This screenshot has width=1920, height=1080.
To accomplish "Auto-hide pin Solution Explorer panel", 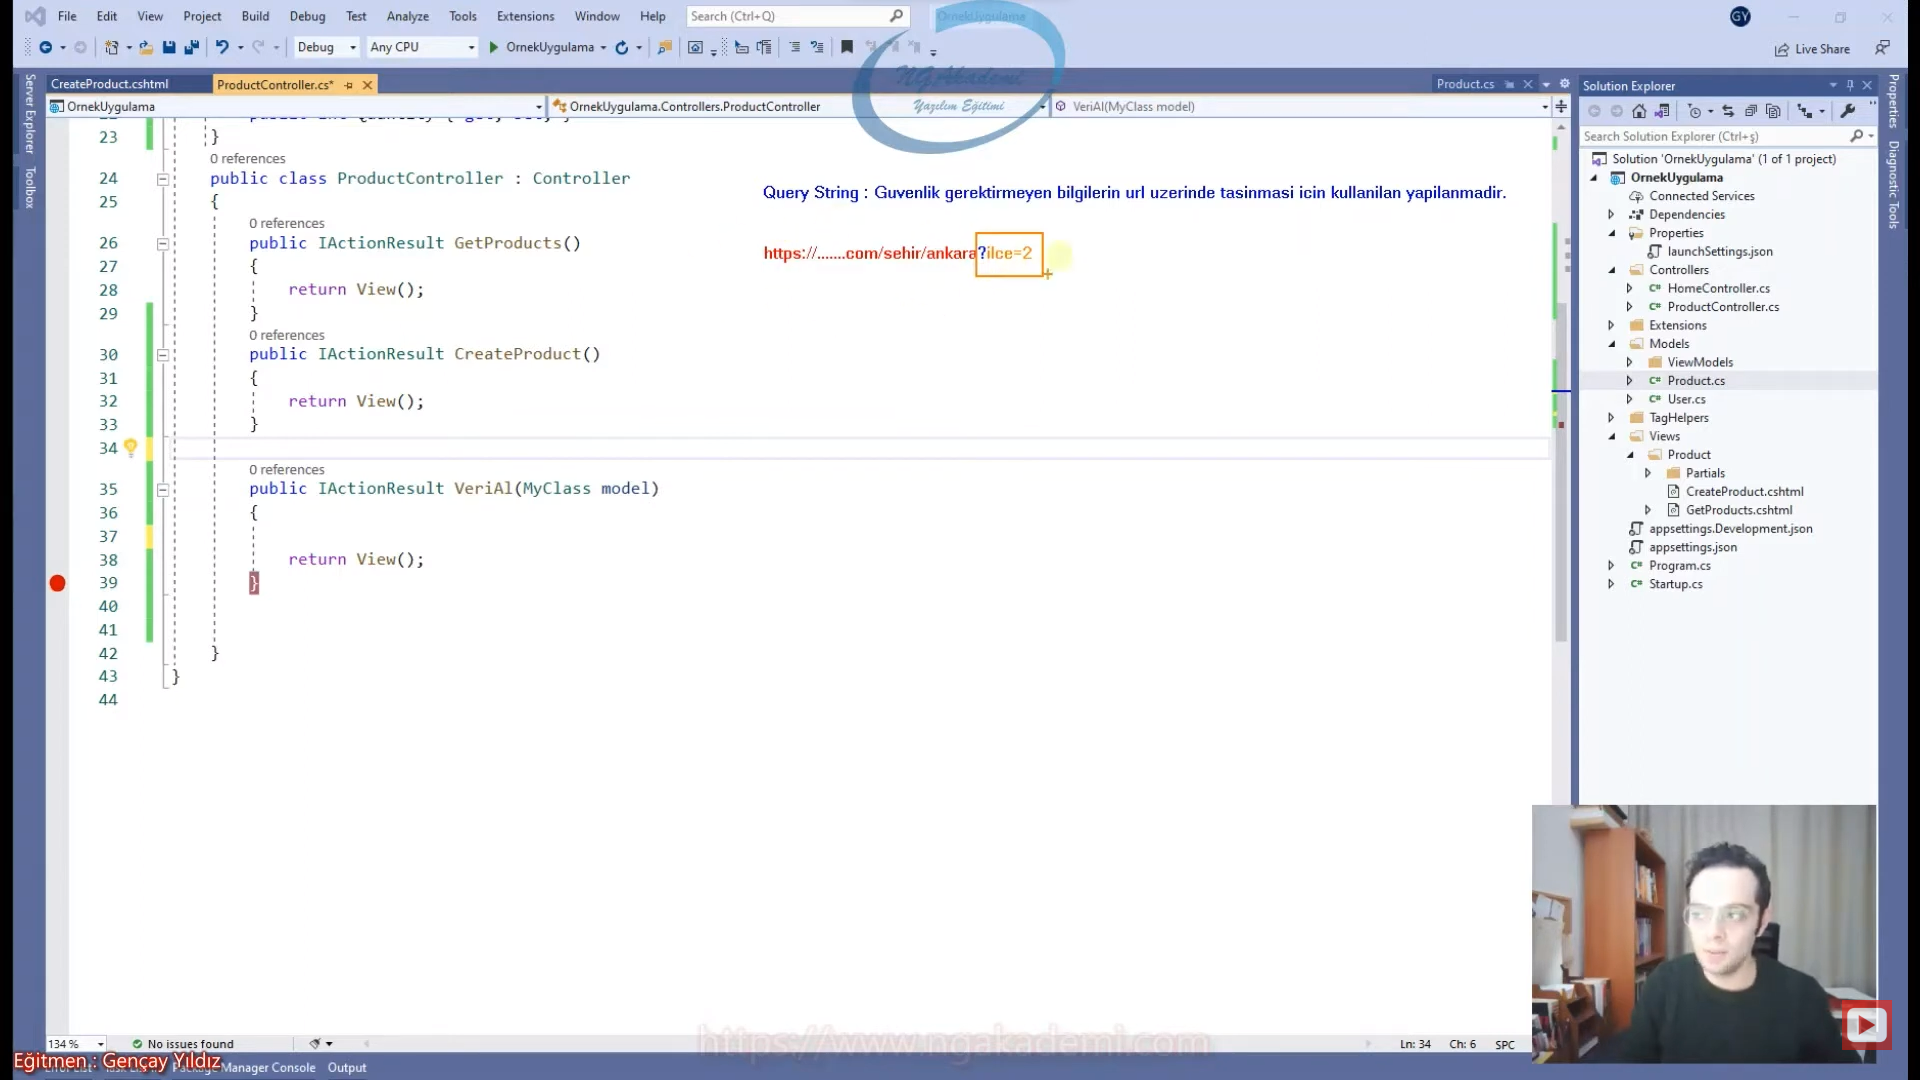I will (x=1850, y=85).
